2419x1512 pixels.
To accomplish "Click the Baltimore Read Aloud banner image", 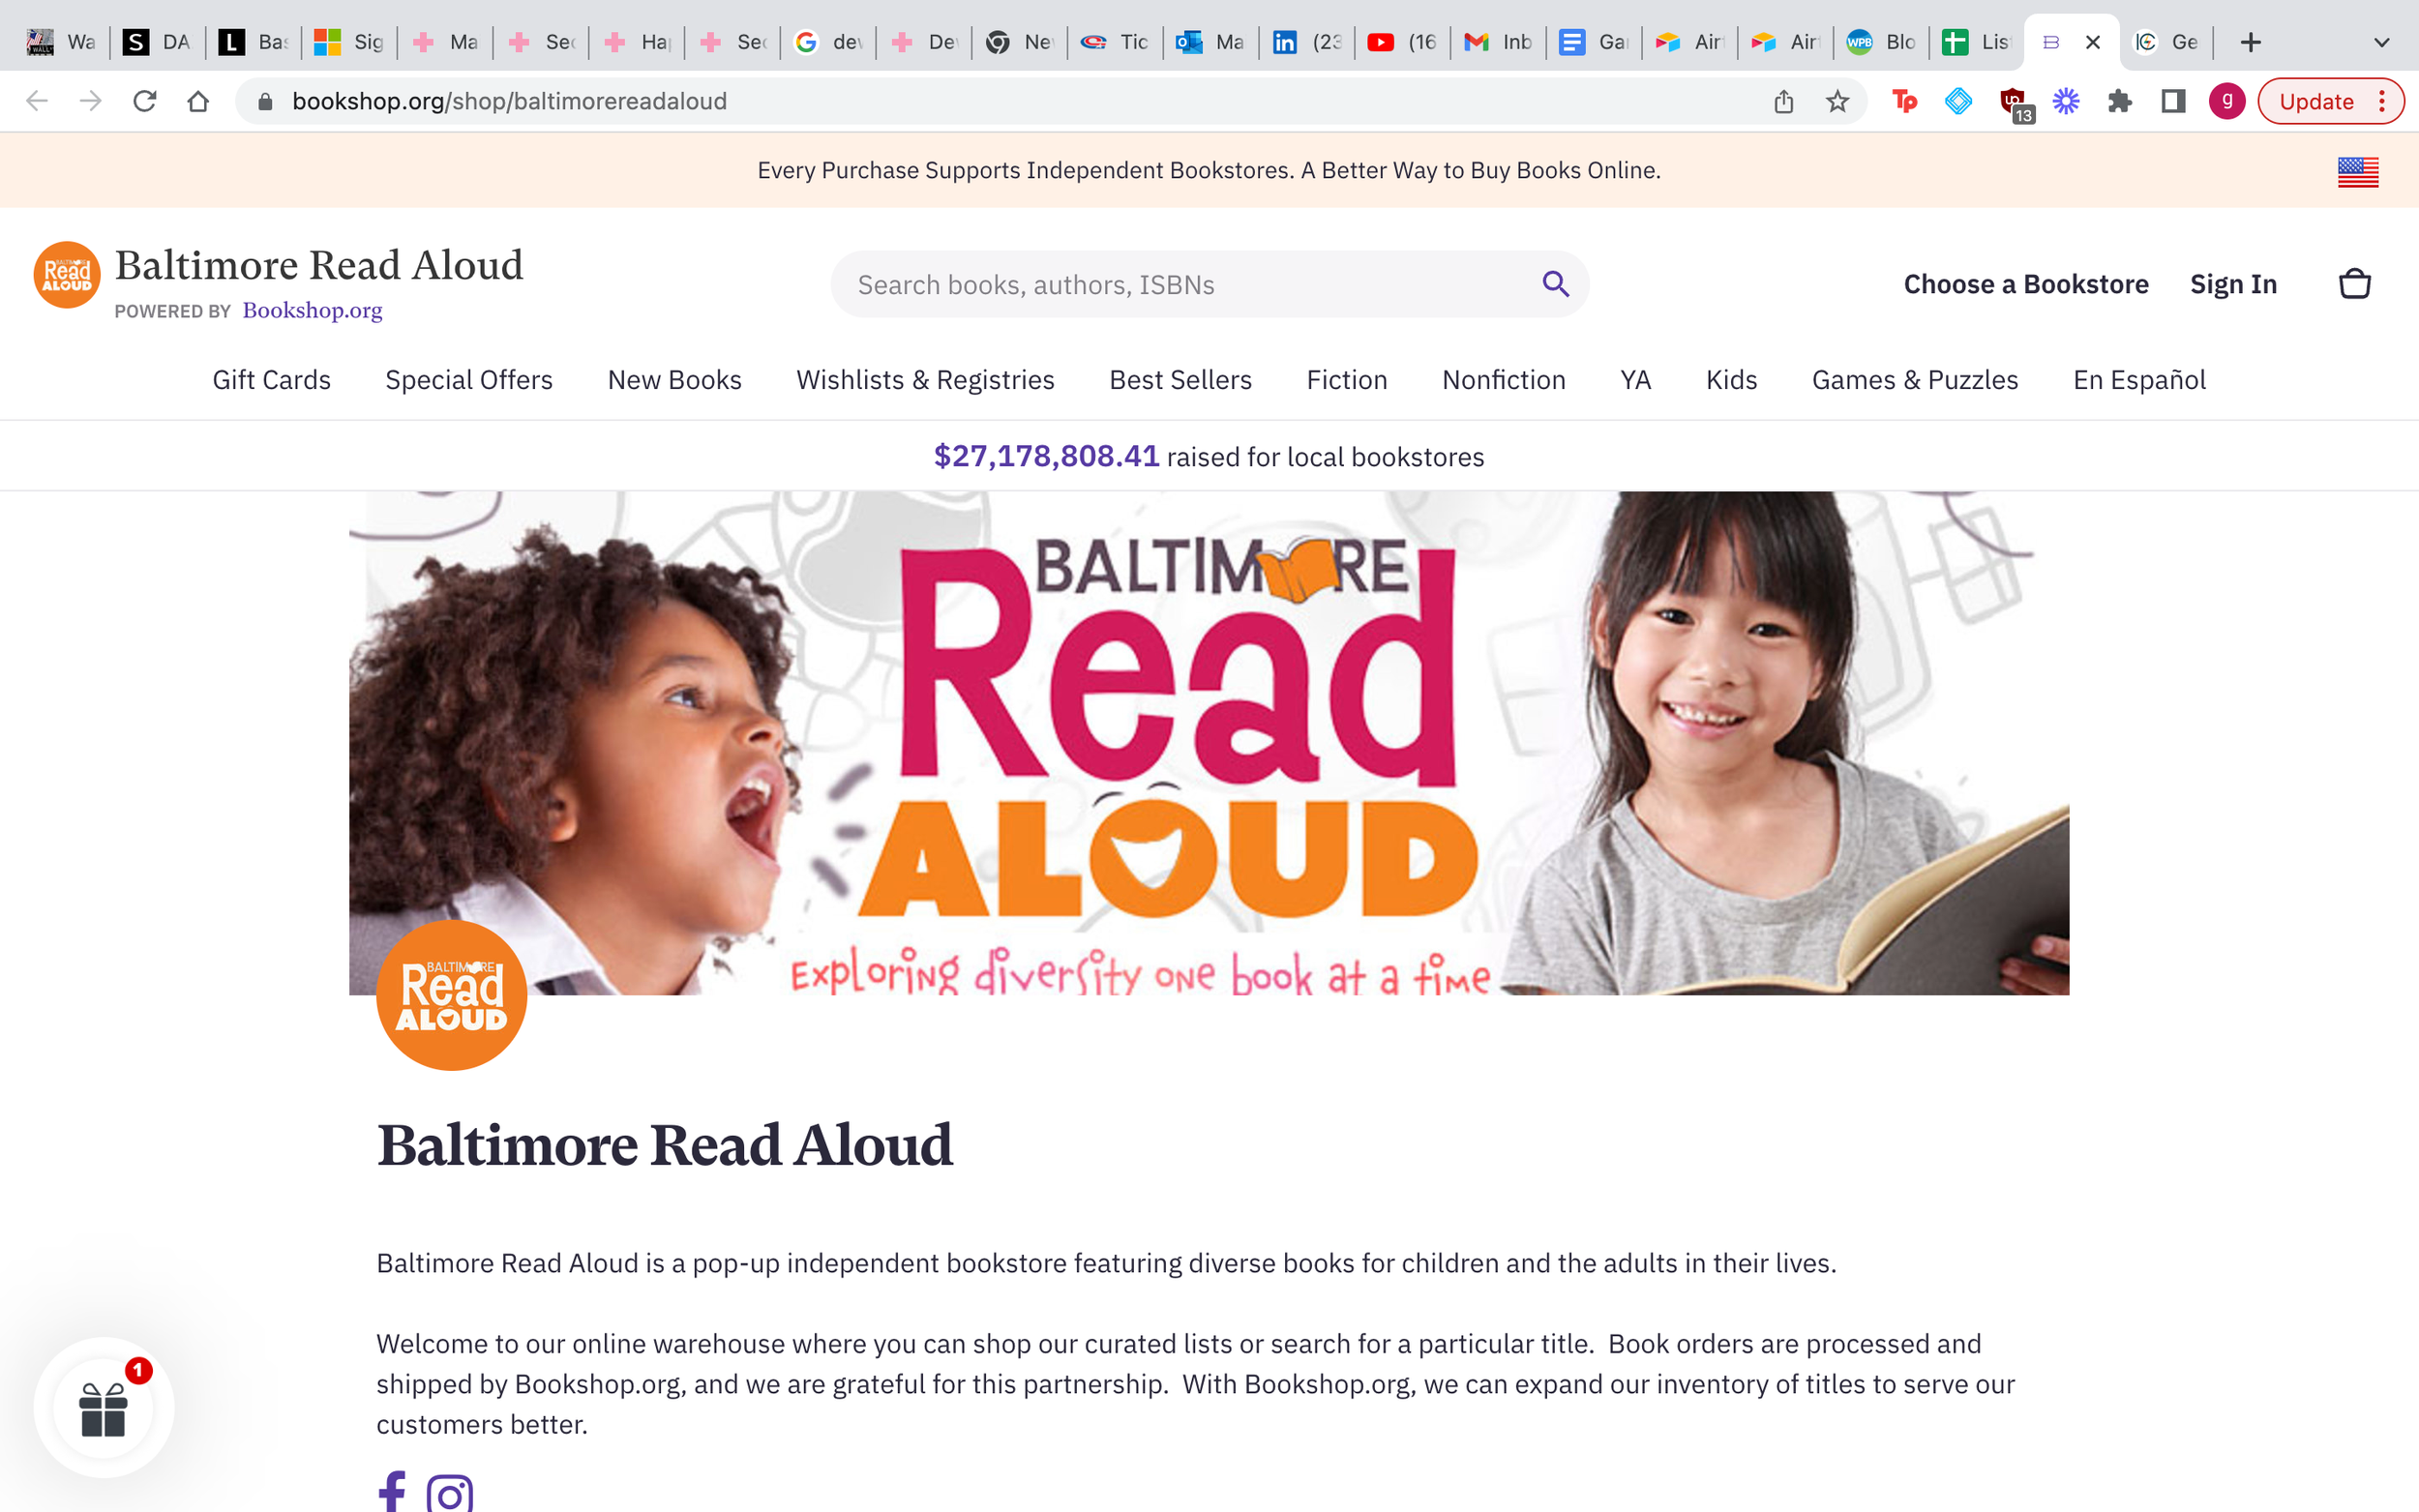I will click(1208, 743).
